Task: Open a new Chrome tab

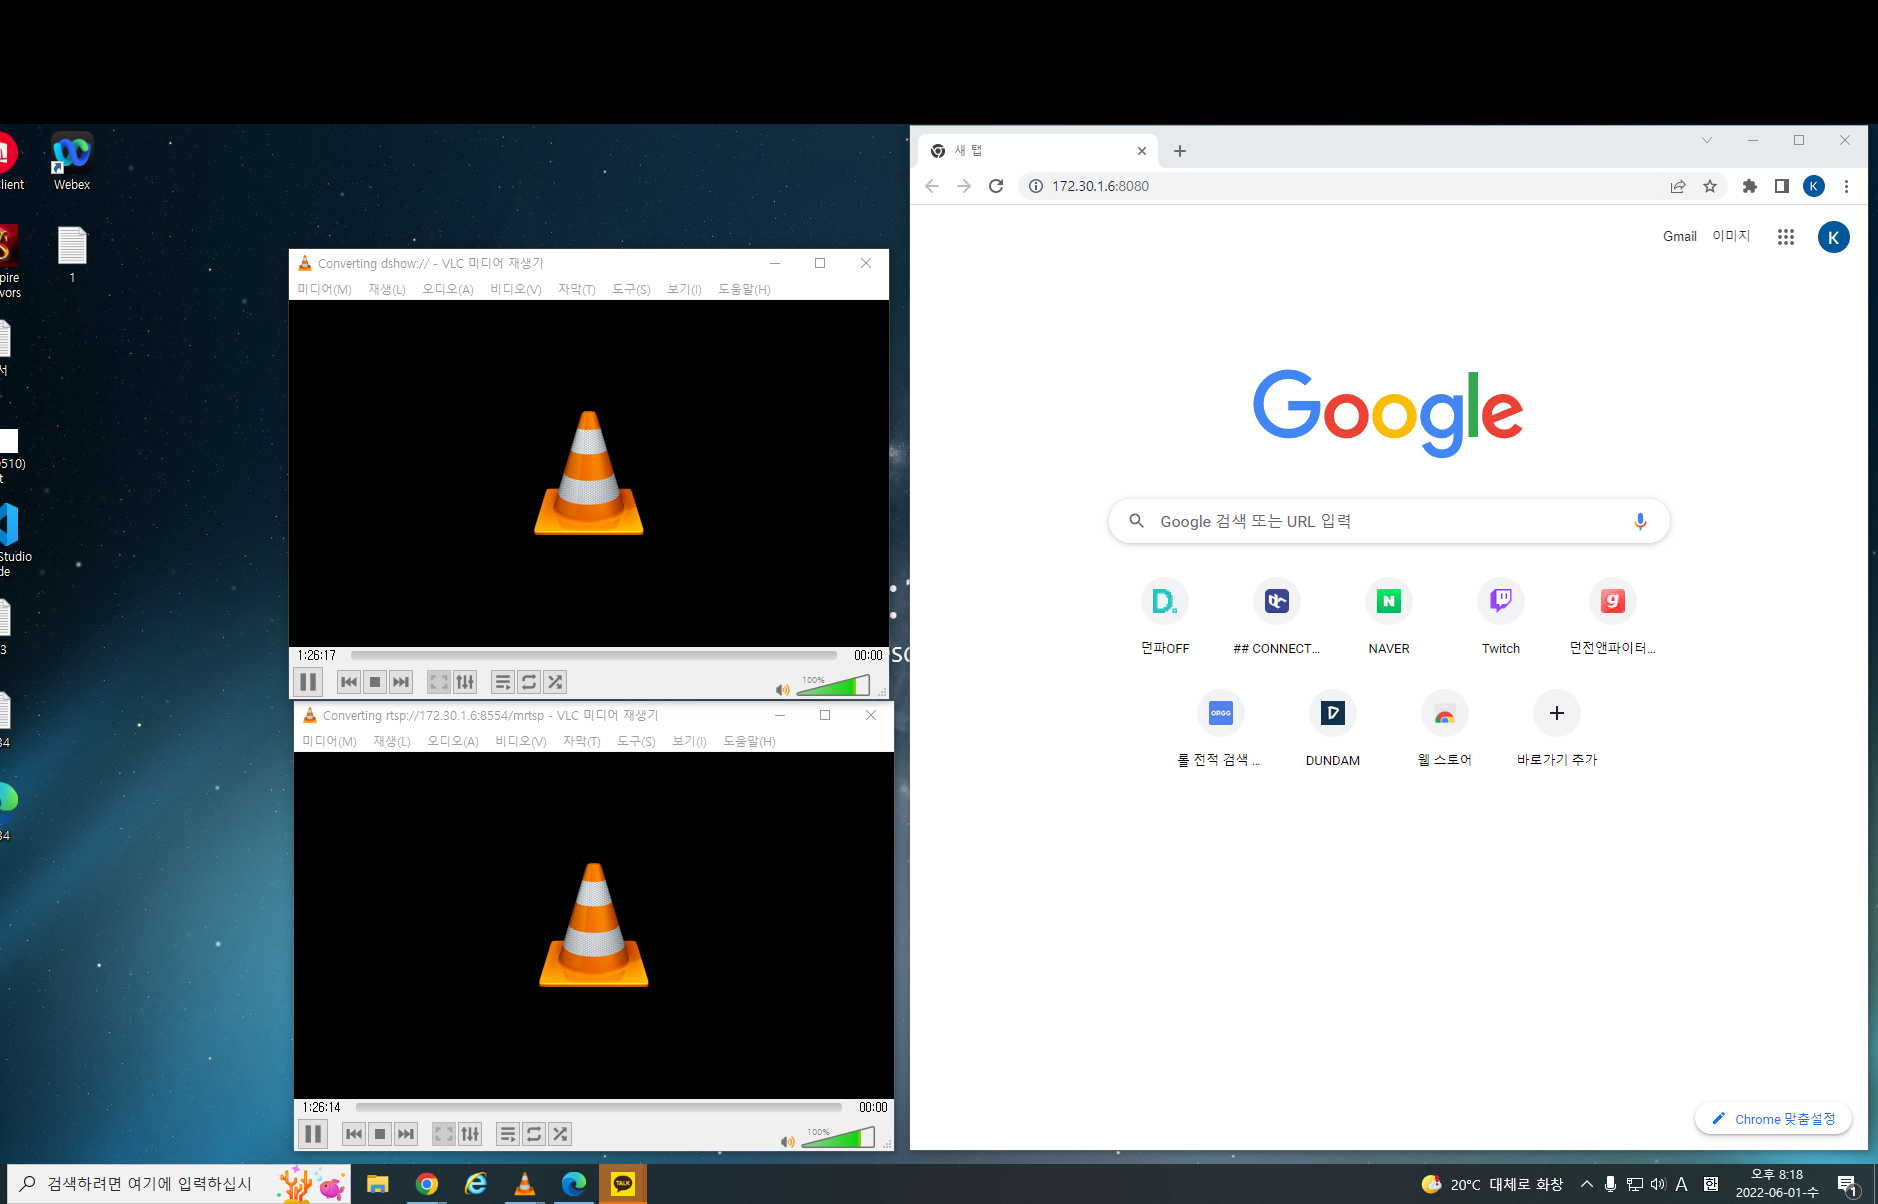Action: coord(1180,151)
